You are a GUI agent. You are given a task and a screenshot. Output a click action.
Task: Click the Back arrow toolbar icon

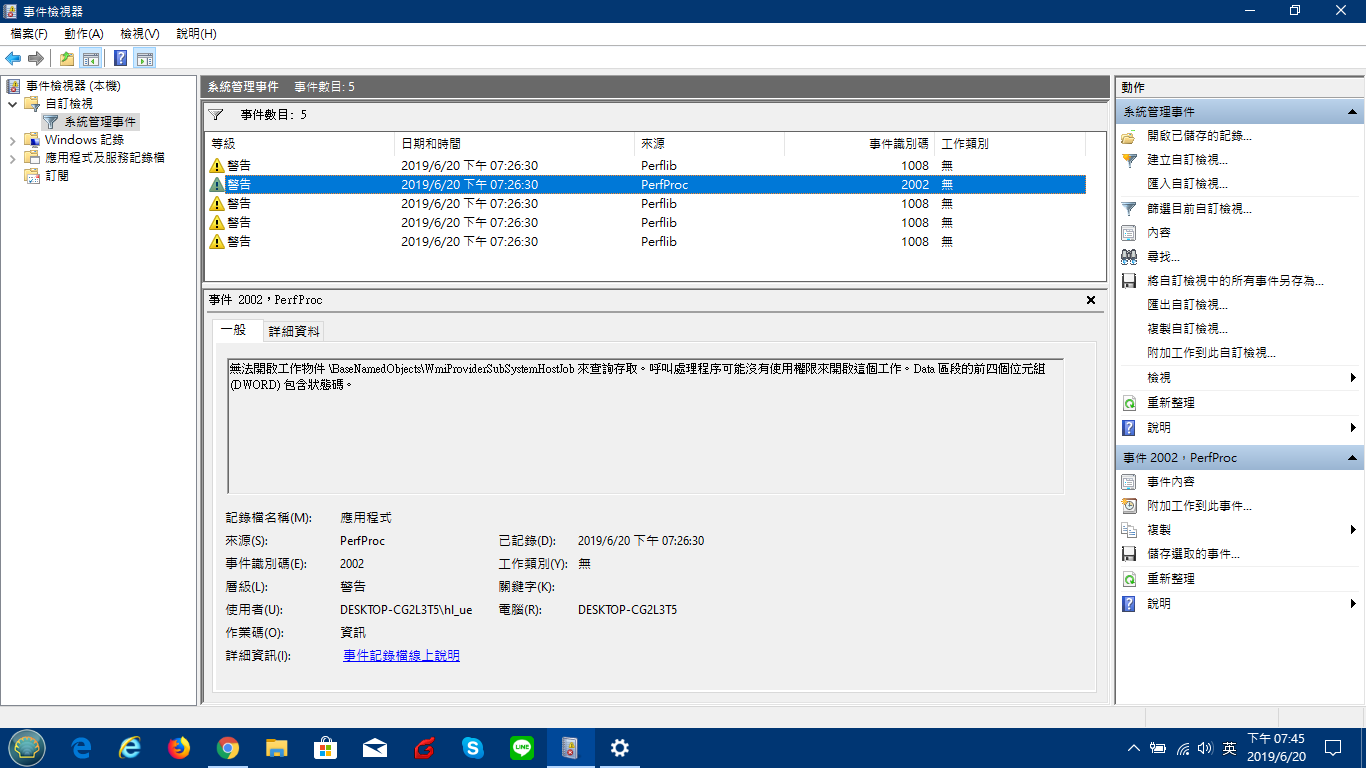[13, 58]
